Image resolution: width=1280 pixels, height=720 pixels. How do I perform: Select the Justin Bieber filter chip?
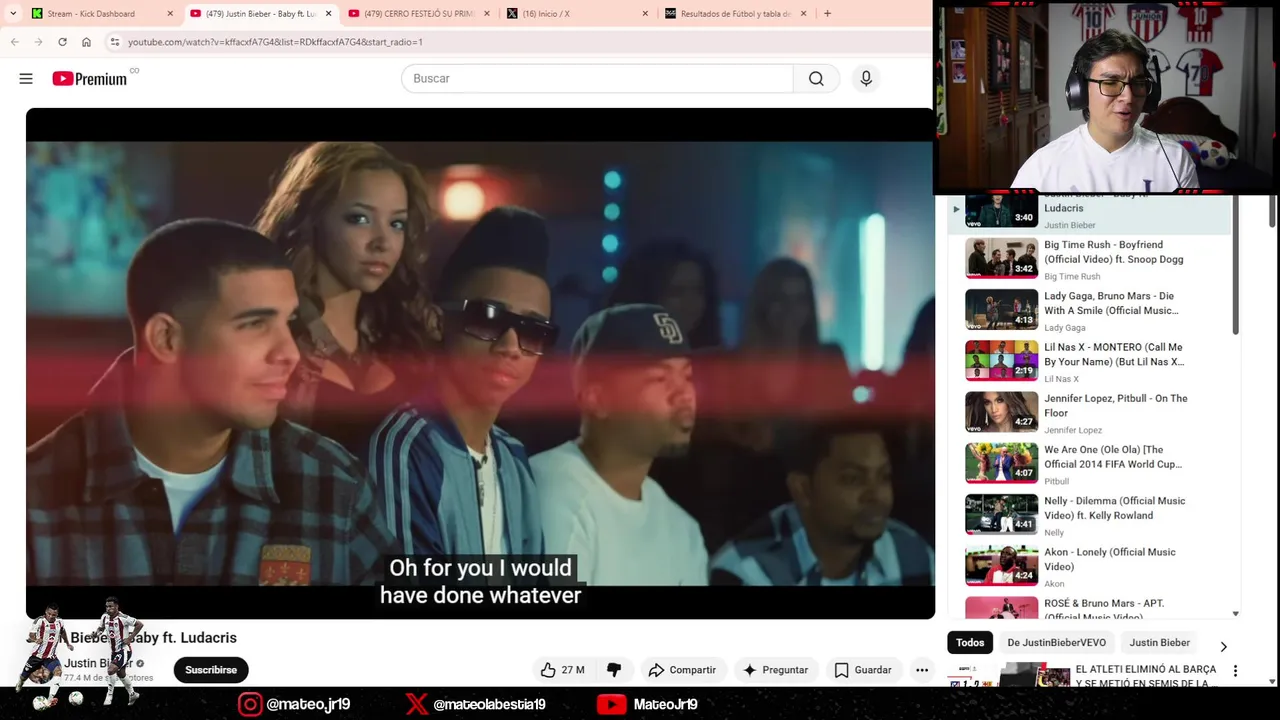click(1159, 643)
